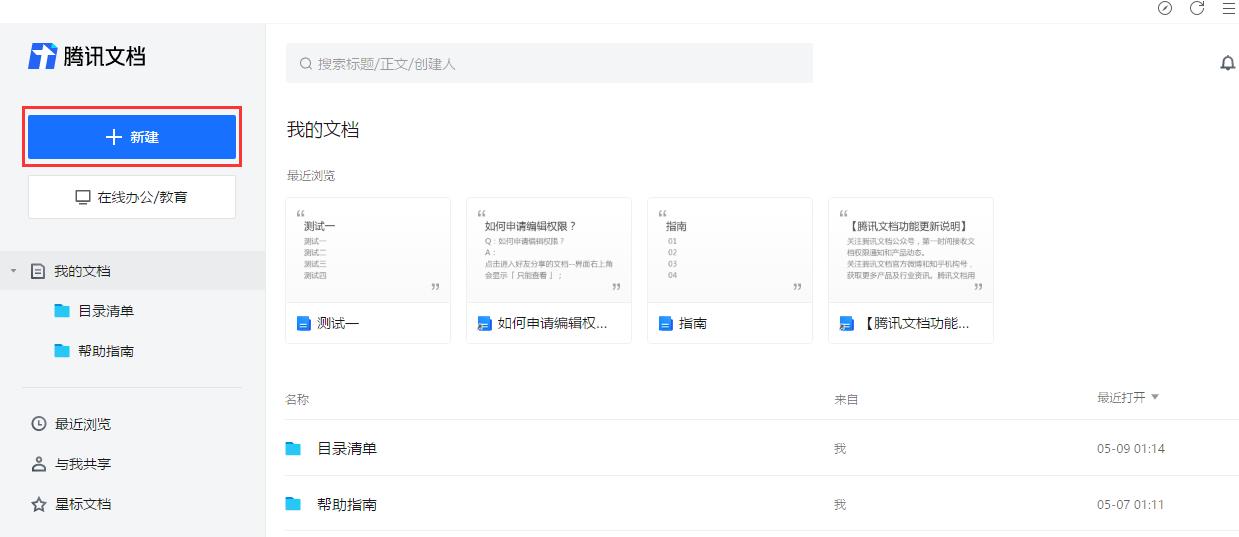Click folder icon in 目录清单 list row
This screenshot has height=537, width=1239.
point(293,449)
